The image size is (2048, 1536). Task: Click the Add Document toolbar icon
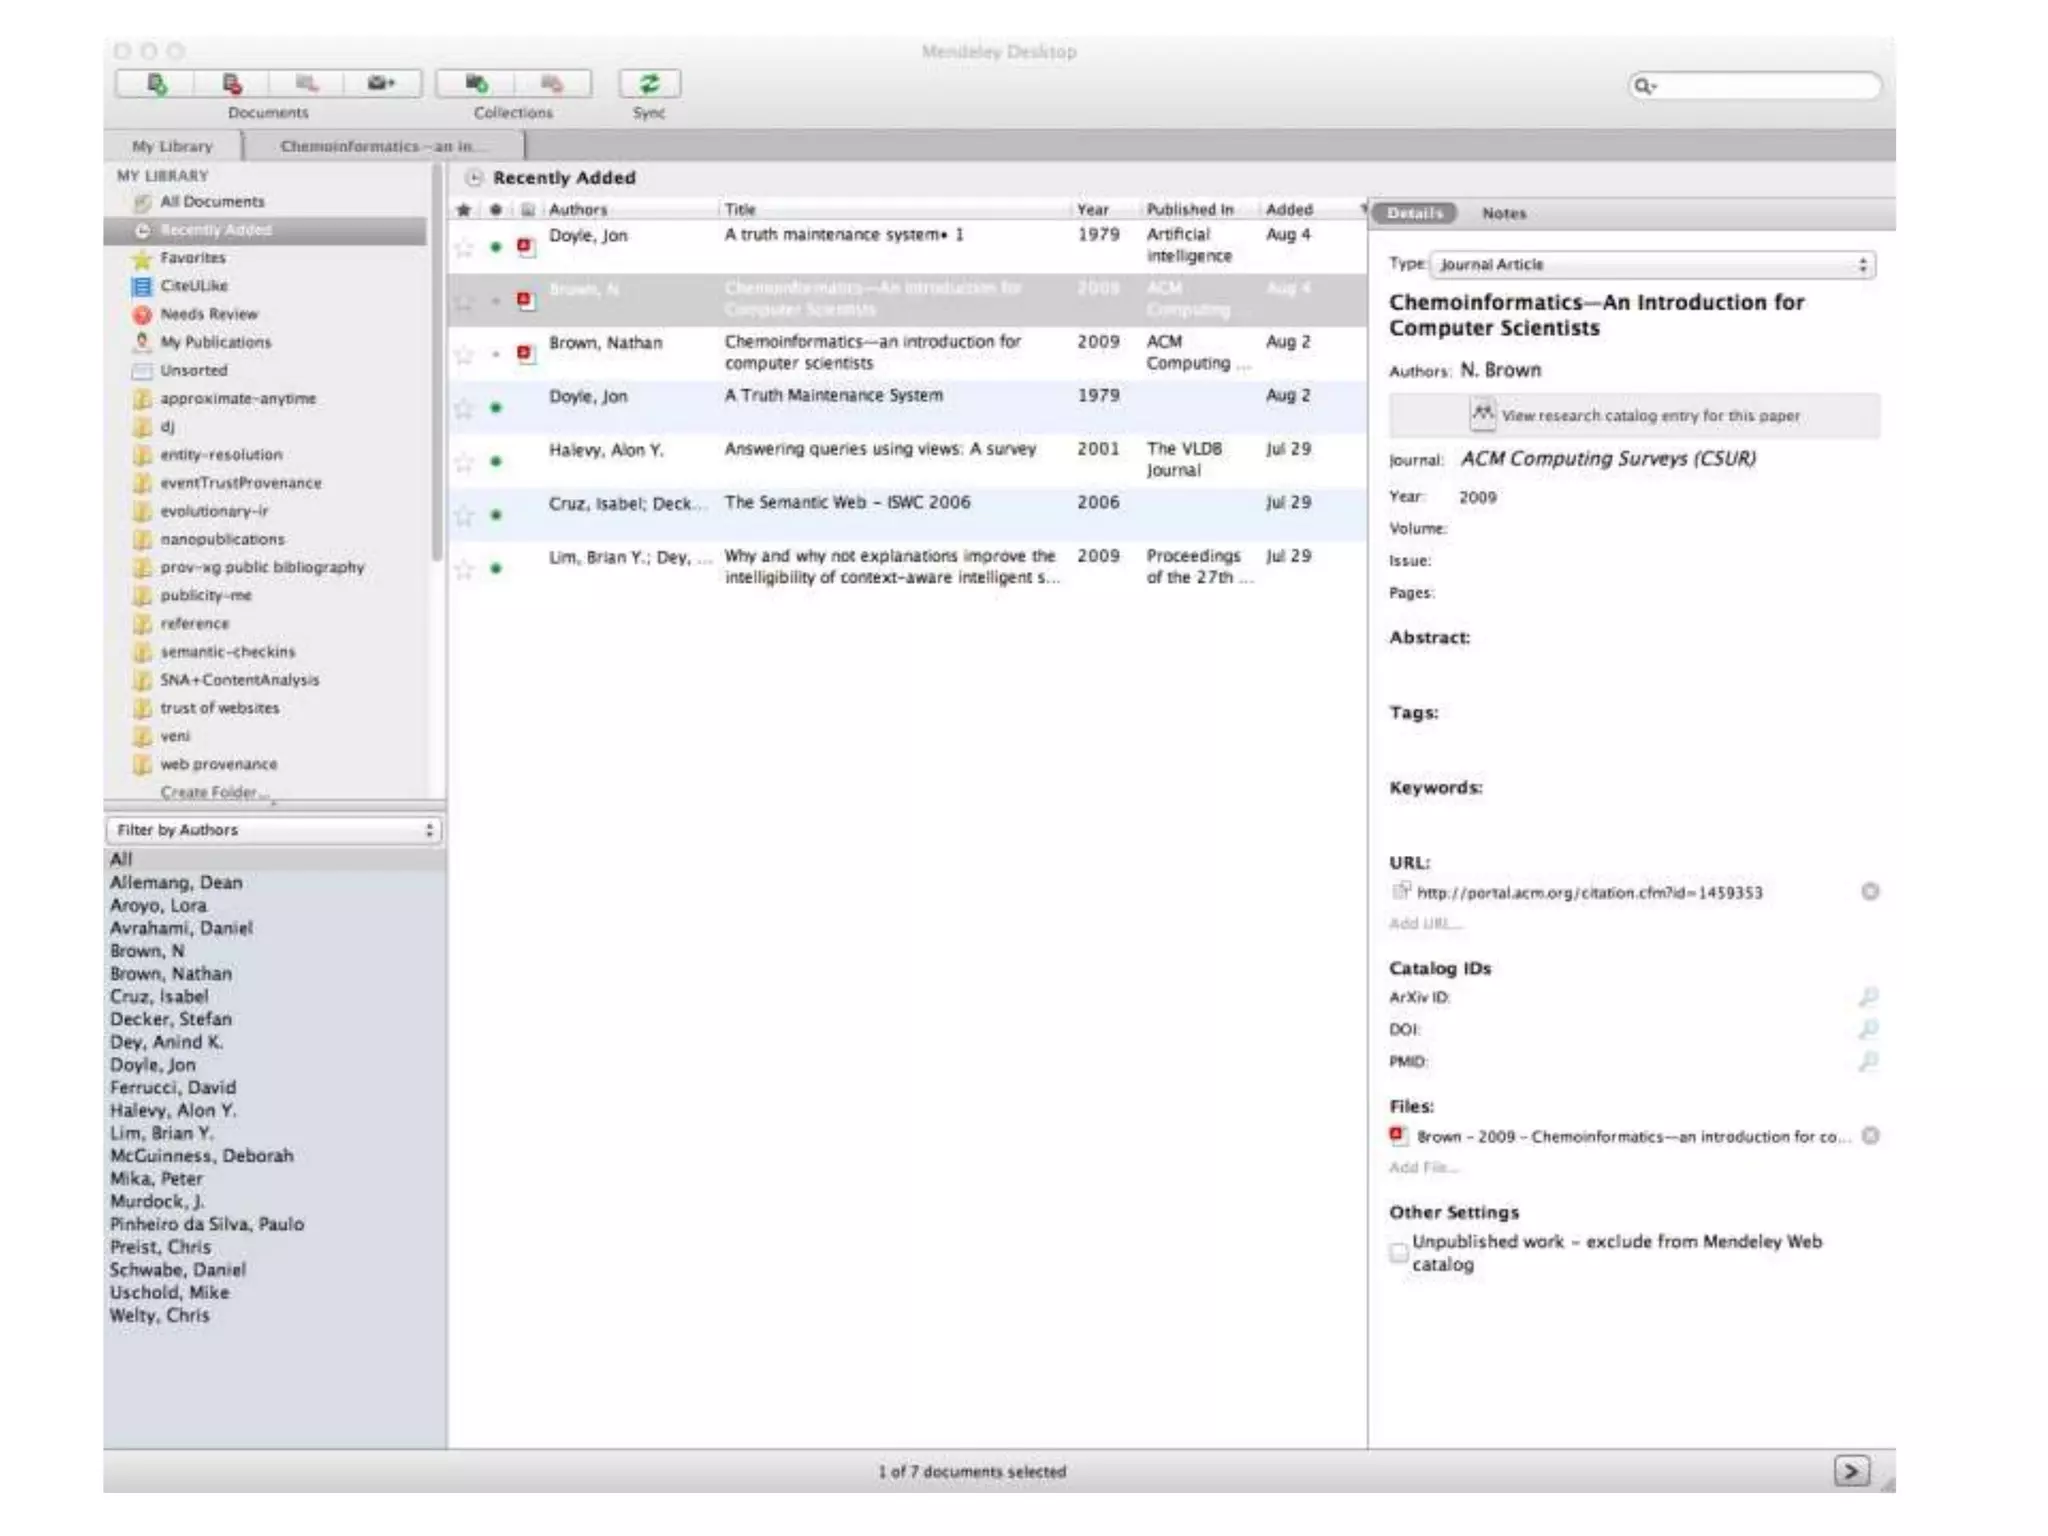[x=157, y=84]
